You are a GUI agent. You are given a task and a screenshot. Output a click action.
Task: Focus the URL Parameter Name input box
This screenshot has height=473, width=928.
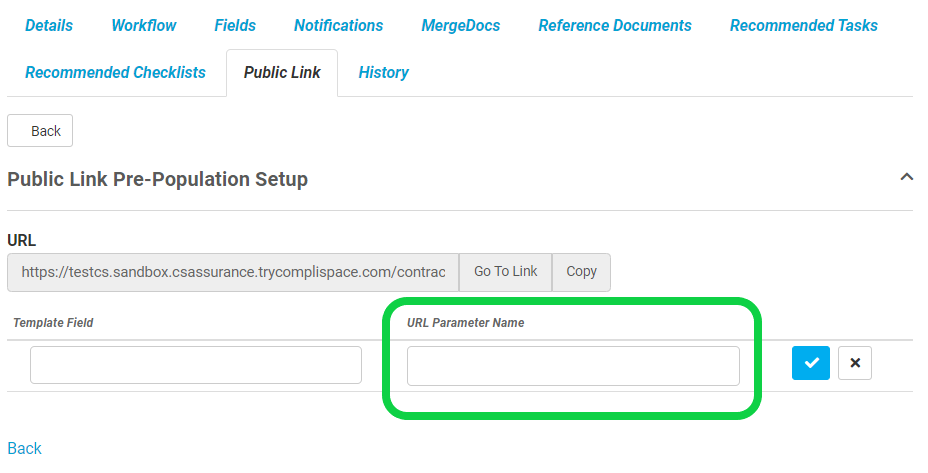coord(573,365)
